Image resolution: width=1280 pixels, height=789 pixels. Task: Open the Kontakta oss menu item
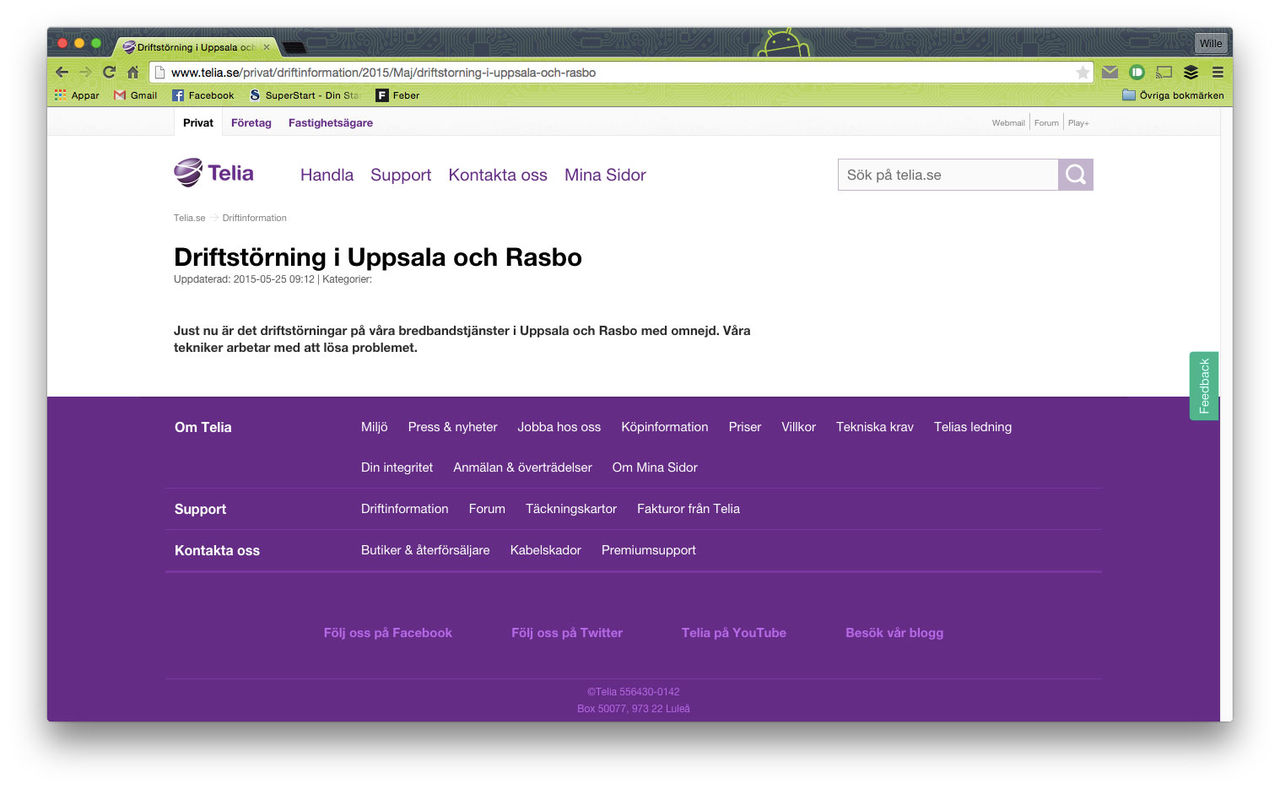(x=498, y=175)
